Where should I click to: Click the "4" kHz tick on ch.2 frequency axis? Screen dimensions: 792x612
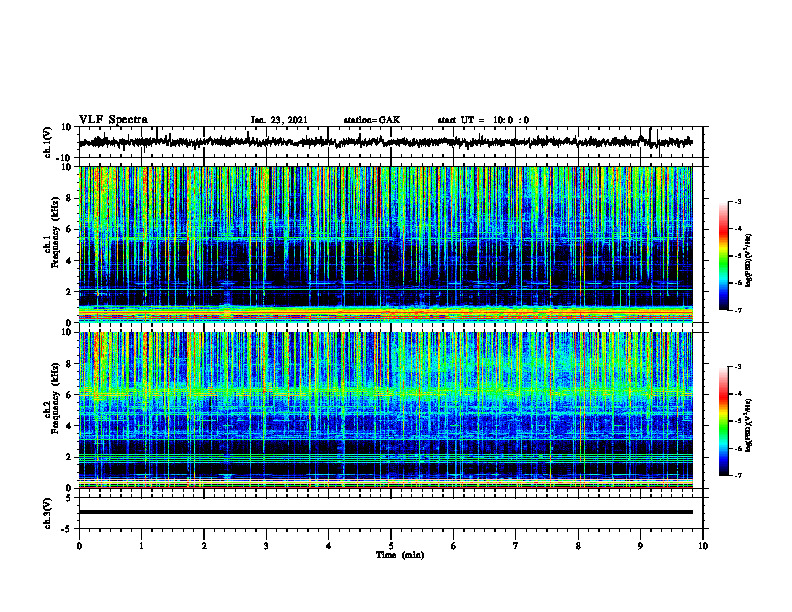tap(69, 426)
